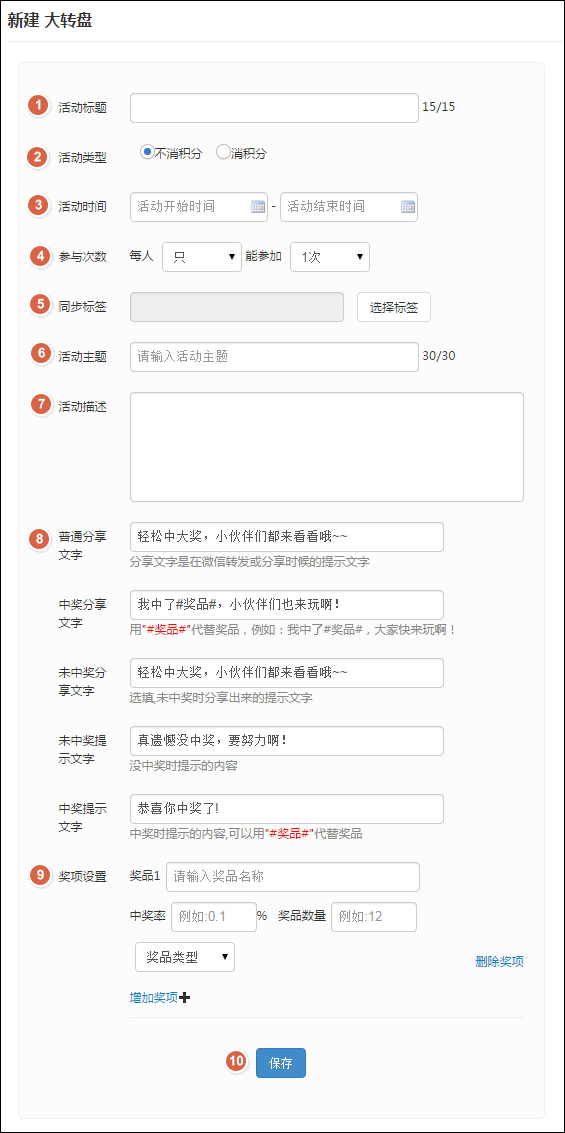This screenshot has height=1133, width=565.
Task: Click the 选择标签 button
Action: [x=394, y=307]
